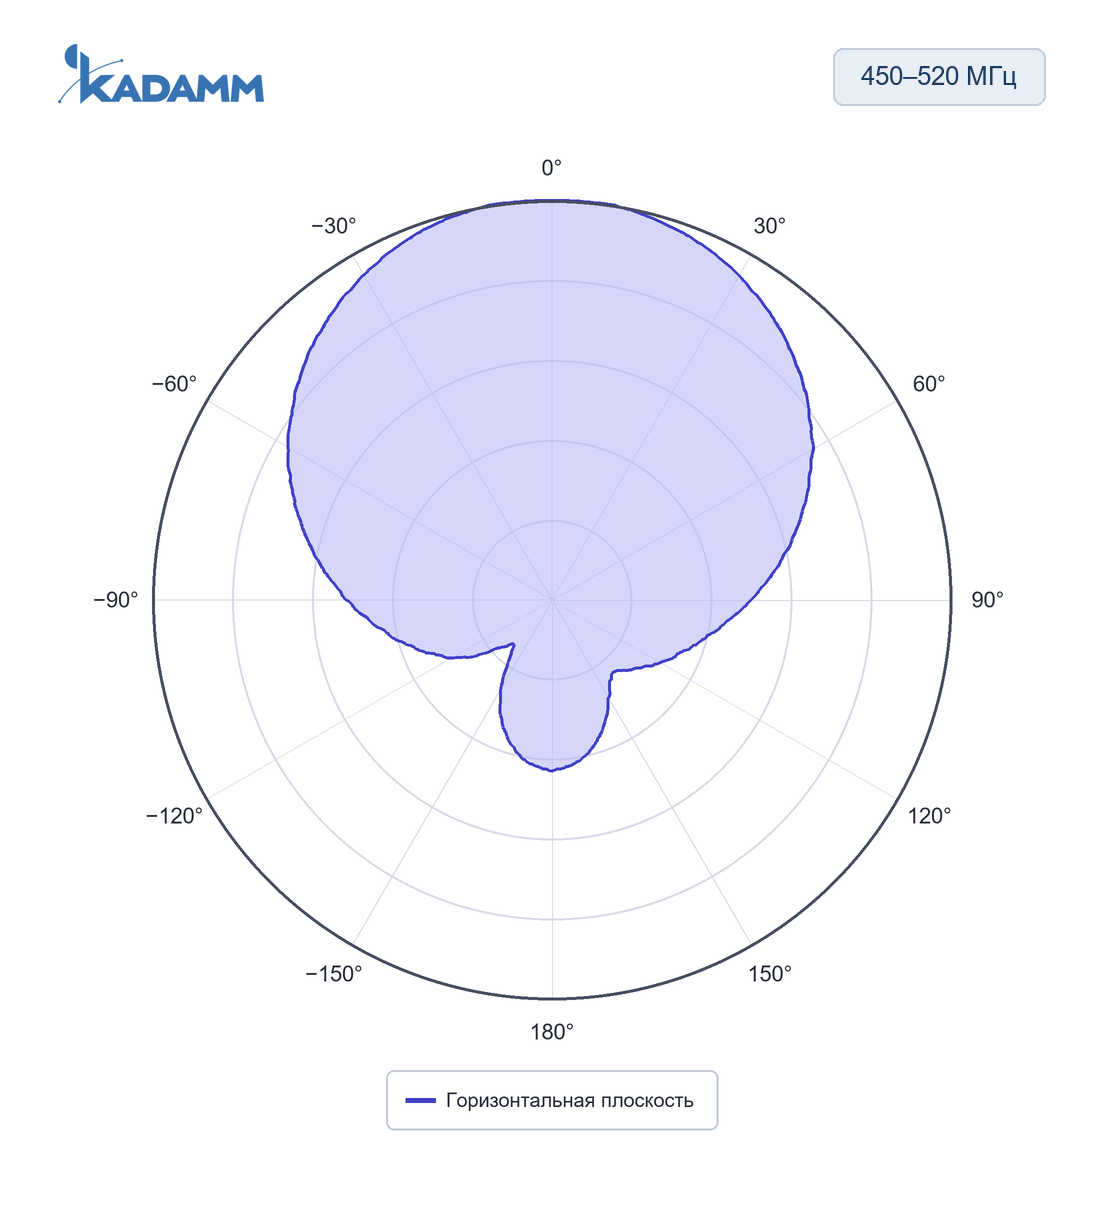Click the −30° angle label
1104x1211 pixels.
334,226
